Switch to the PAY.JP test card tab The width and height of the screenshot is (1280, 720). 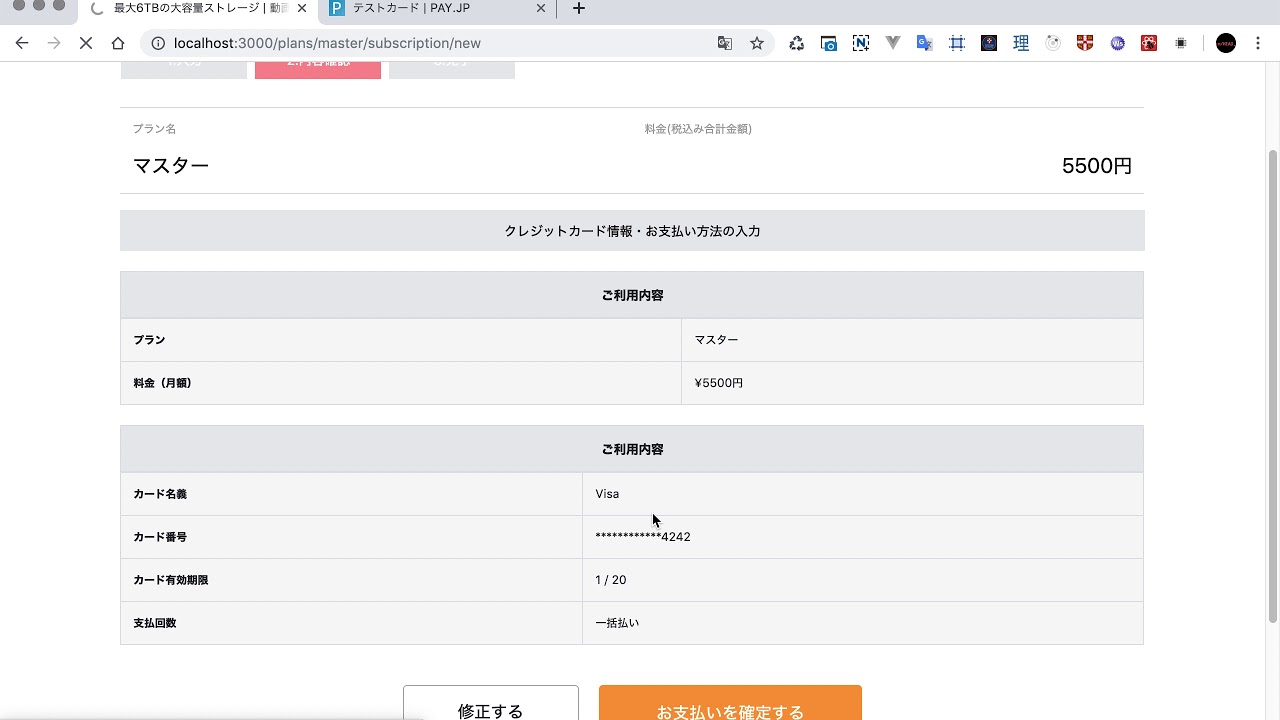(x=439, y=9)
